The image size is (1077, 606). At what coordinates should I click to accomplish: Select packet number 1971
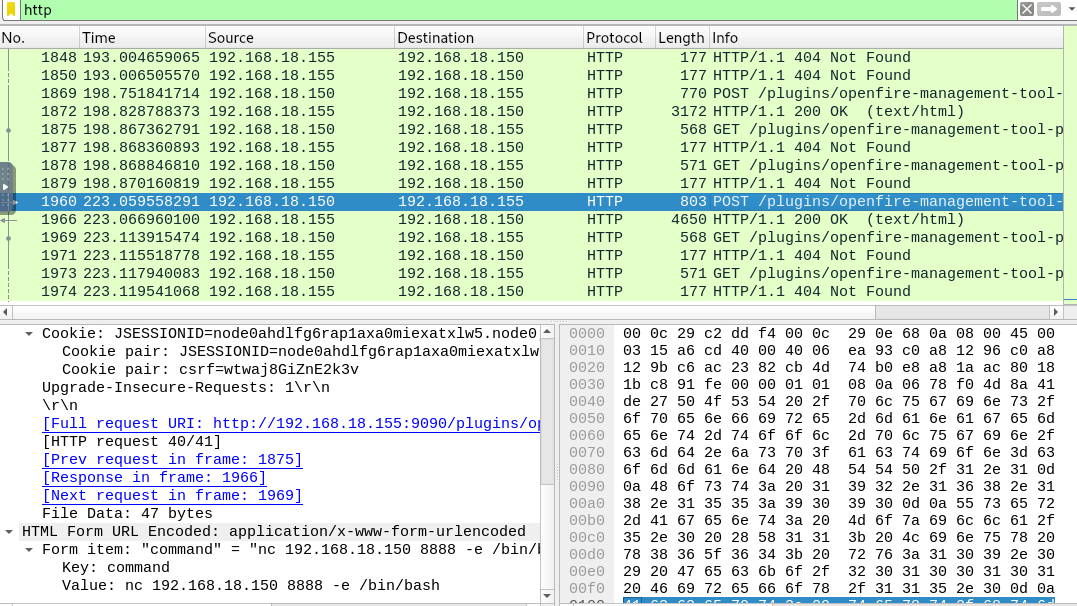click(532, 256)
